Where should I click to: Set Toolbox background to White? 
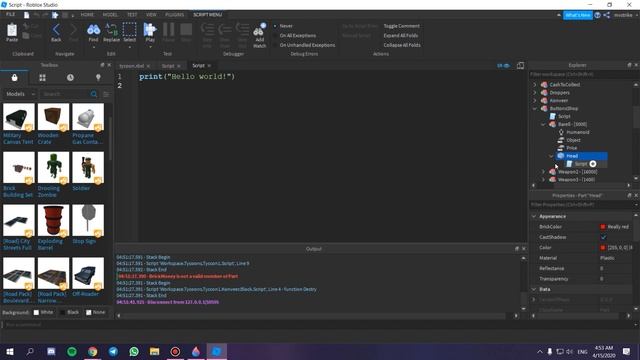36,313
